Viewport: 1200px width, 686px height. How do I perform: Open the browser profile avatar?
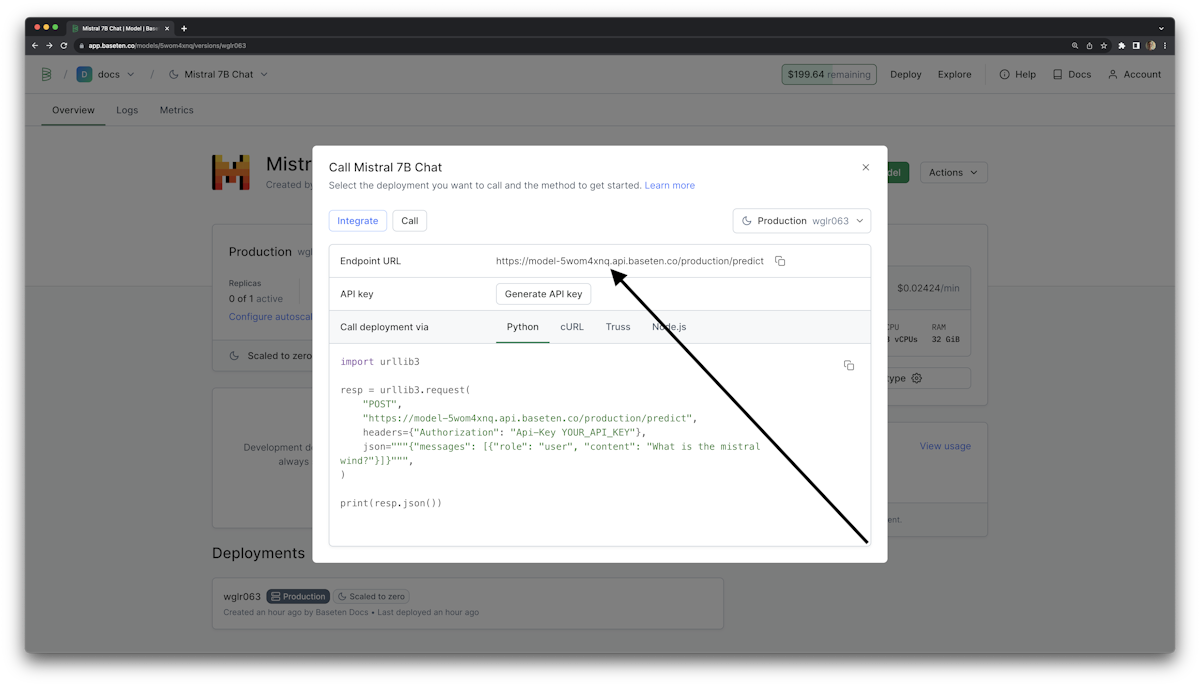point(1151,45)
